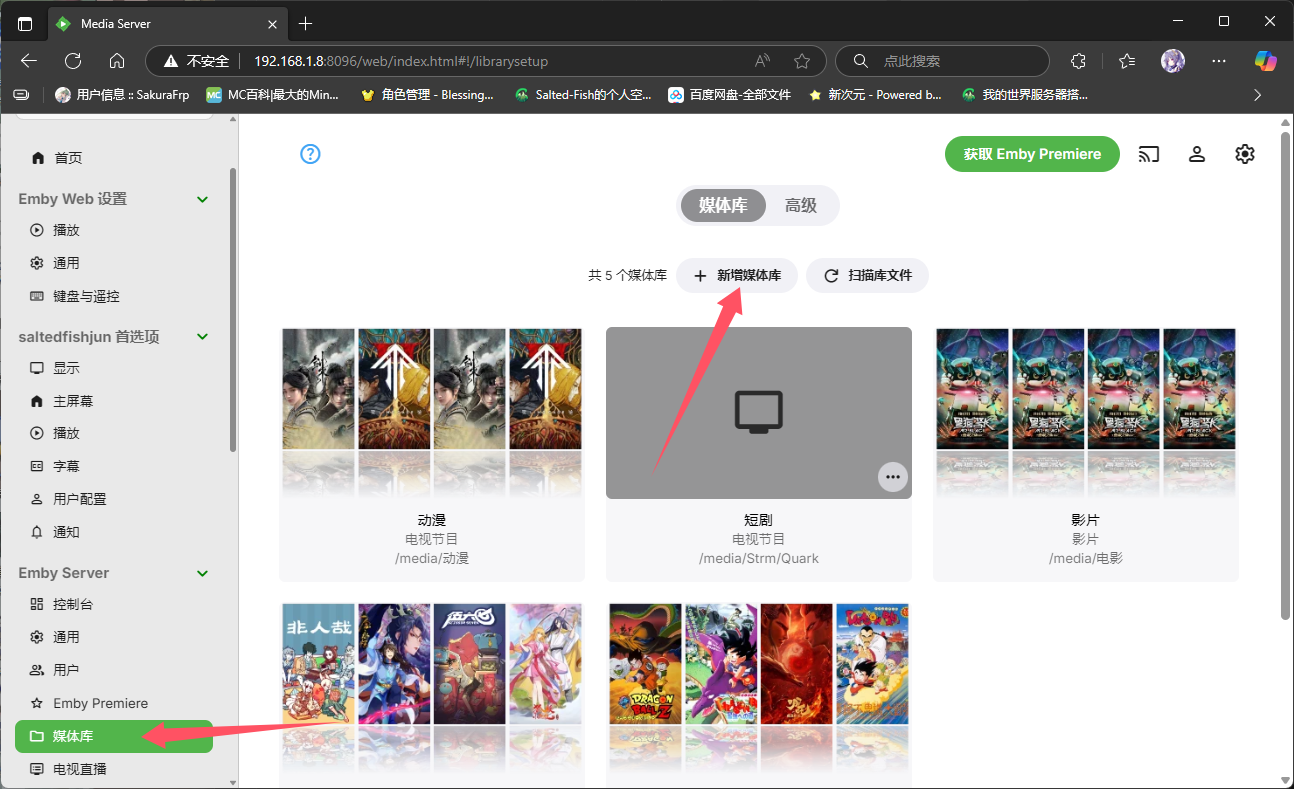Collapse the Emby Web 设置 section
This screenshot has height=789, width=1294.
point(202,199)
